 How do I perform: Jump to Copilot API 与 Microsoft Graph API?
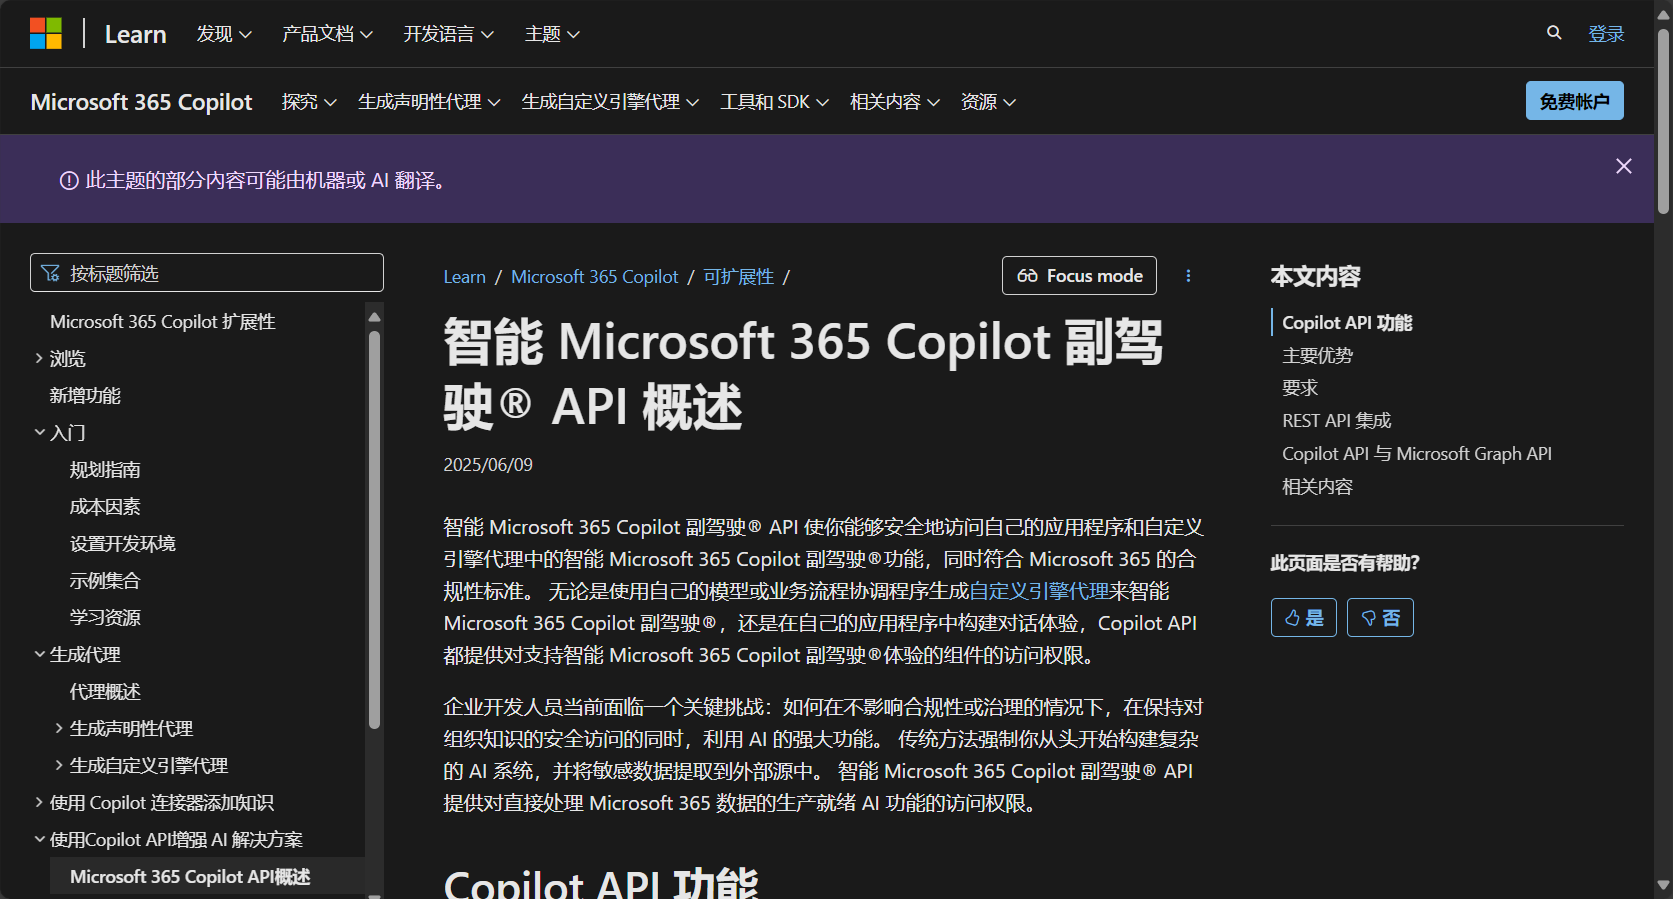[1417, 454]
